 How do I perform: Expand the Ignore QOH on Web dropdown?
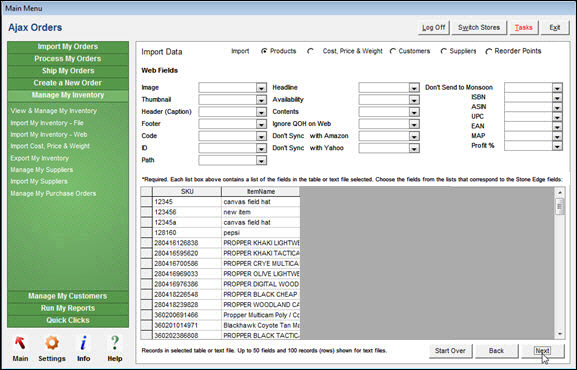[x=414, y=124]
